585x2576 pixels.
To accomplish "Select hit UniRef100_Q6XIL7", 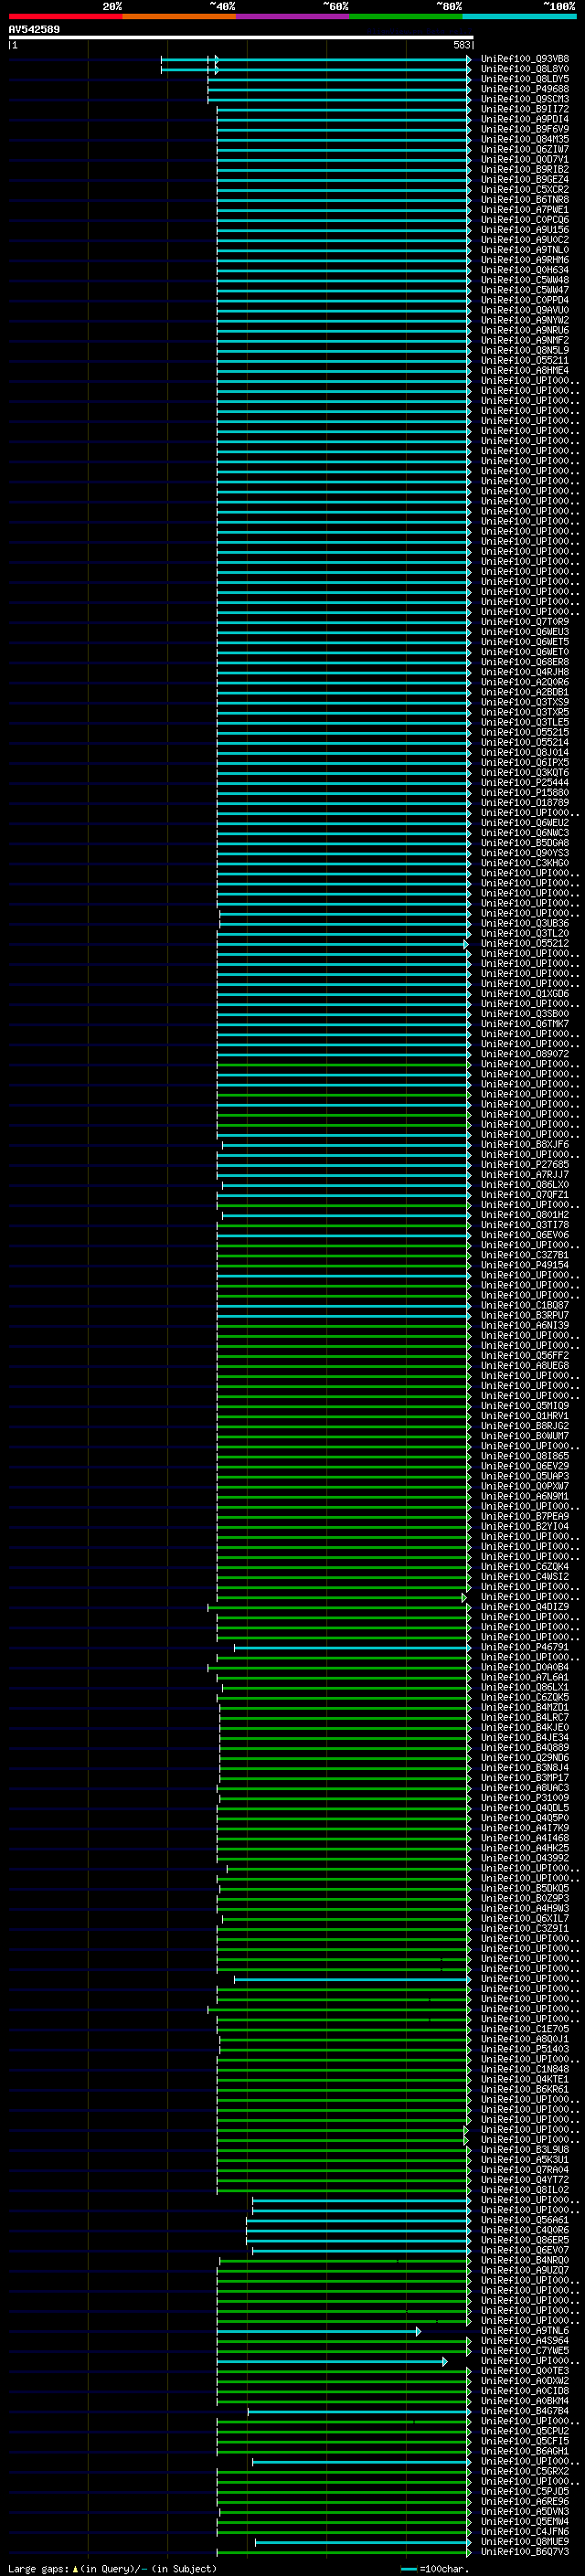I will tap(525, 1918).
